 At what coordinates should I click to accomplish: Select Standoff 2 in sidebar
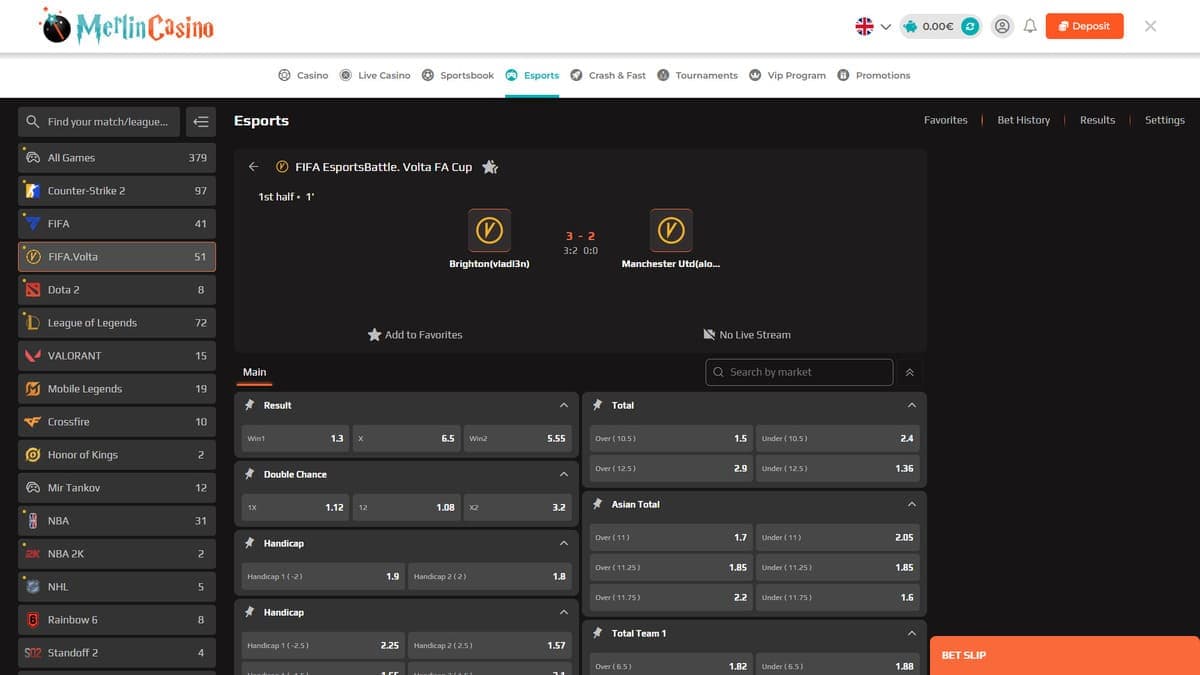116,652
